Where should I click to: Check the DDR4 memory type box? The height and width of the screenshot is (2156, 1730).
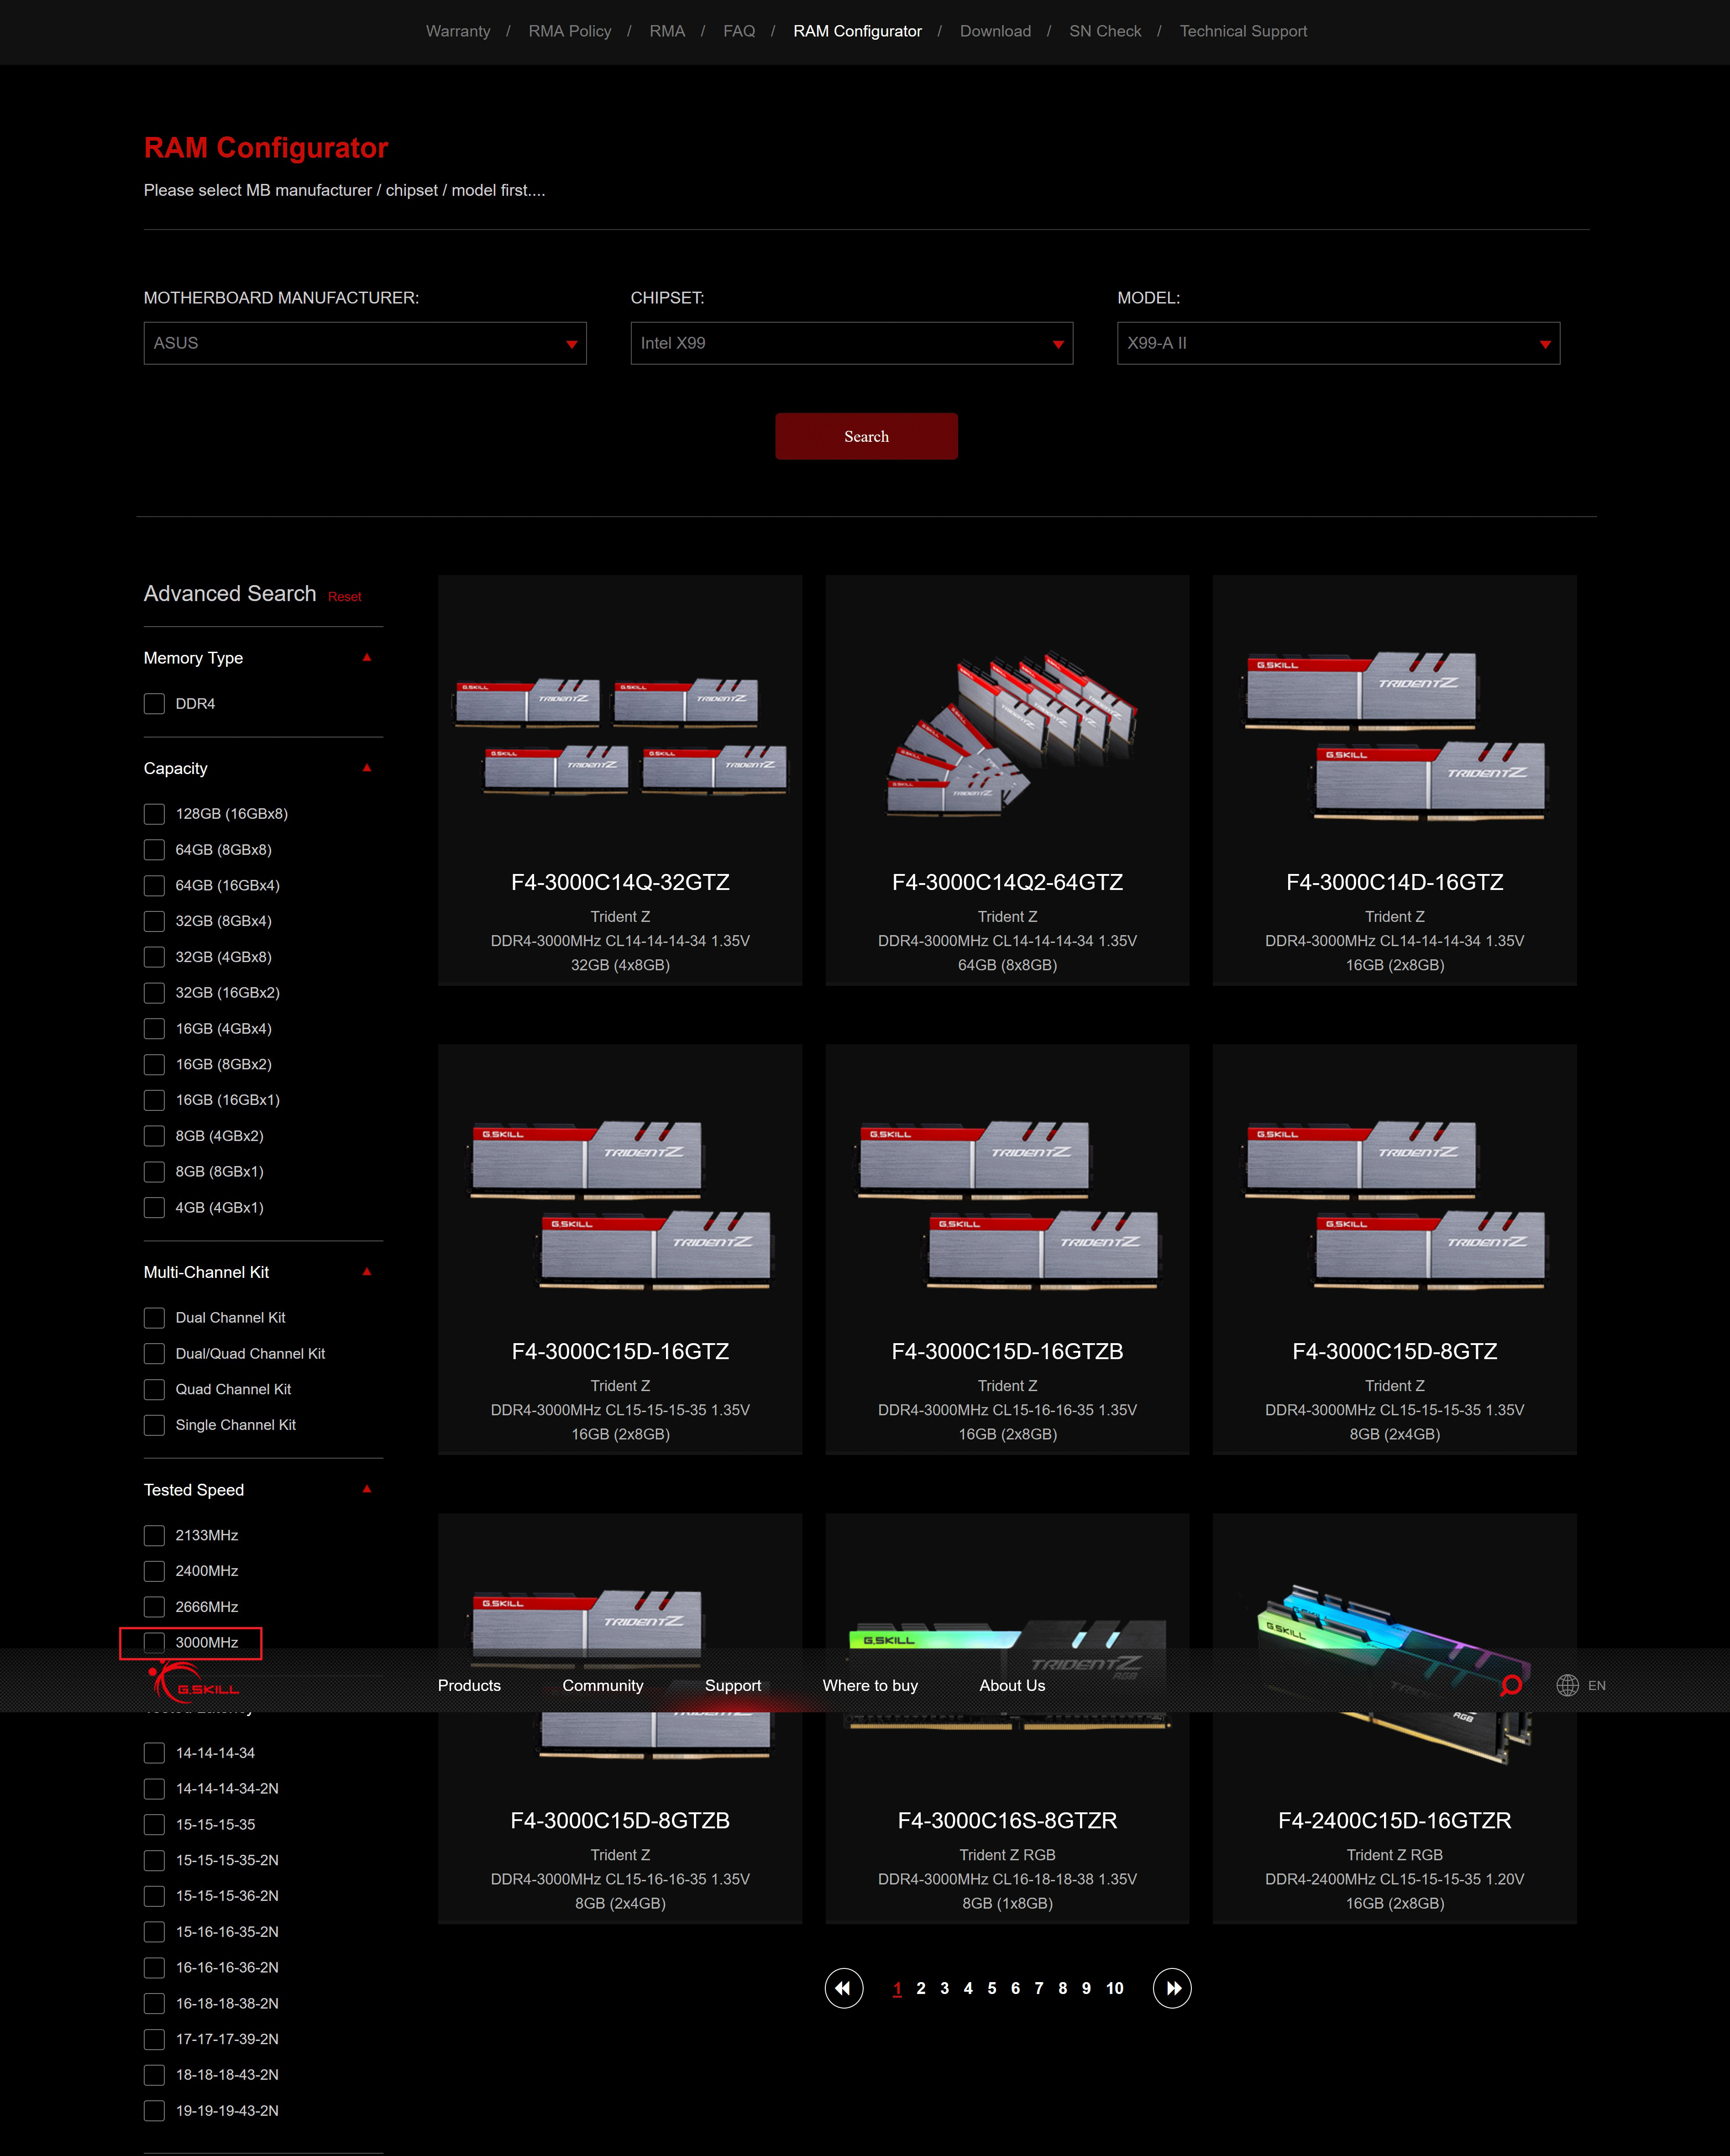click(154, 704)
